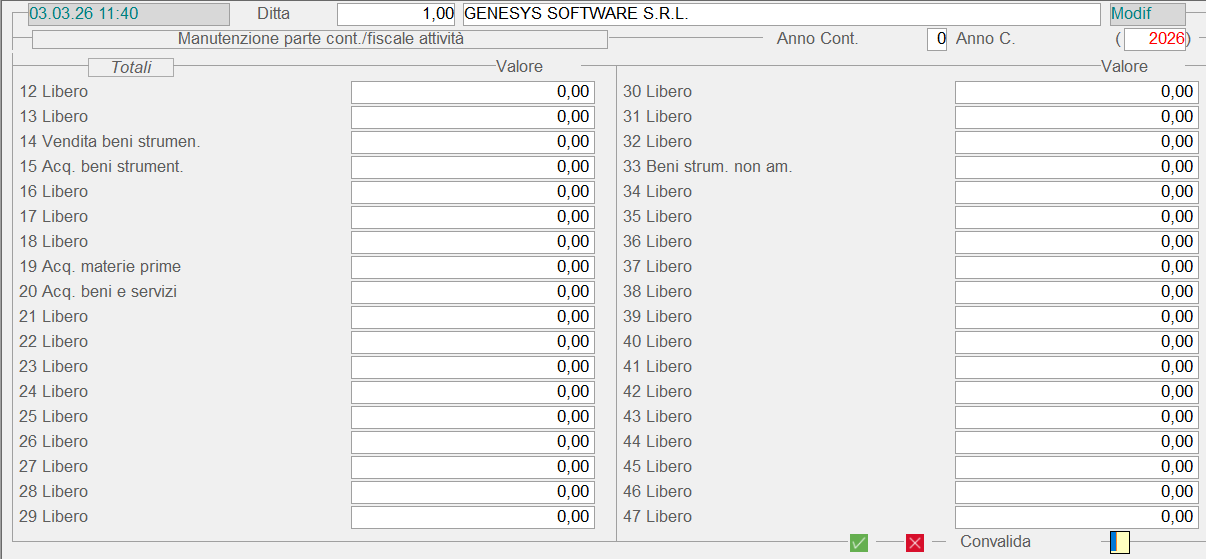Select the 29 Libero value field
This screenshot has height=559, width=1206.
pyautogui.click(x=472, y=517)
